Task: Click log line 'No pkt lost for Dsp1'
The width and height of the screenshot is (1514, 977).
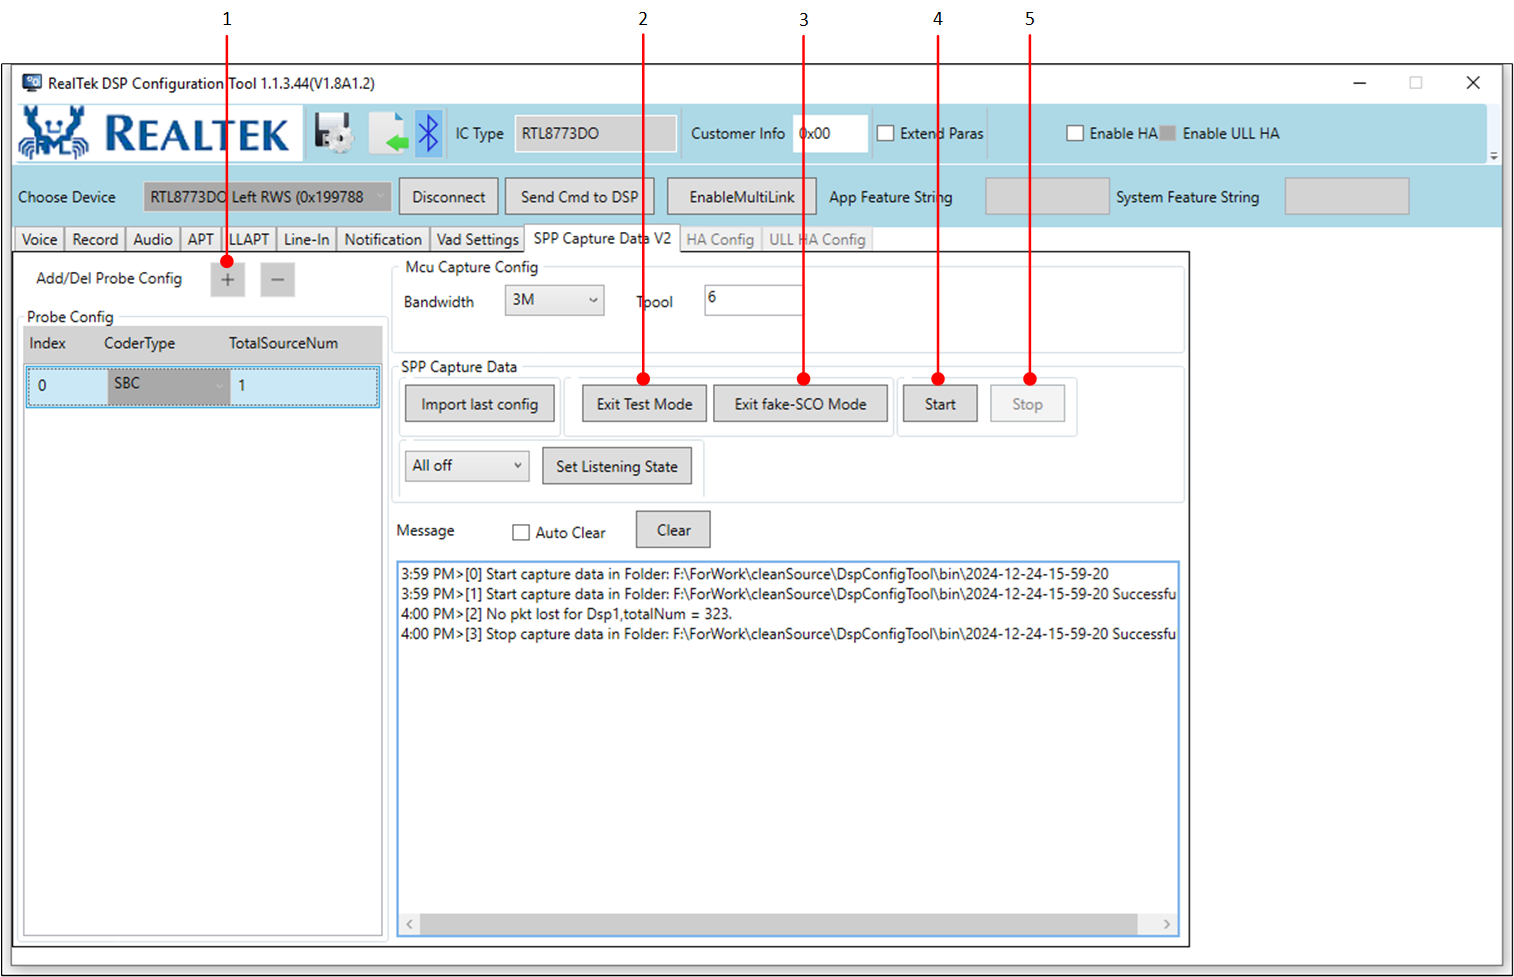Action: pos(566,614)
